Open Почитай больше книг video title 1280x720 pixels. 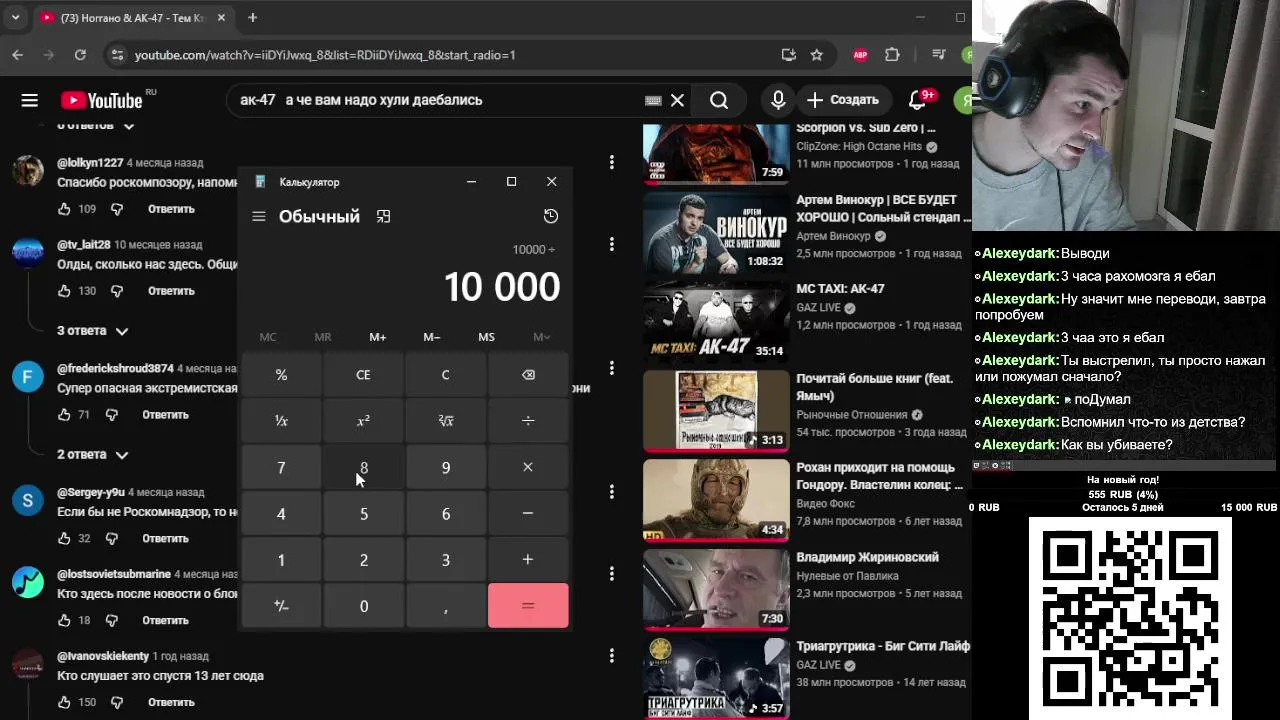pos(874,387)
